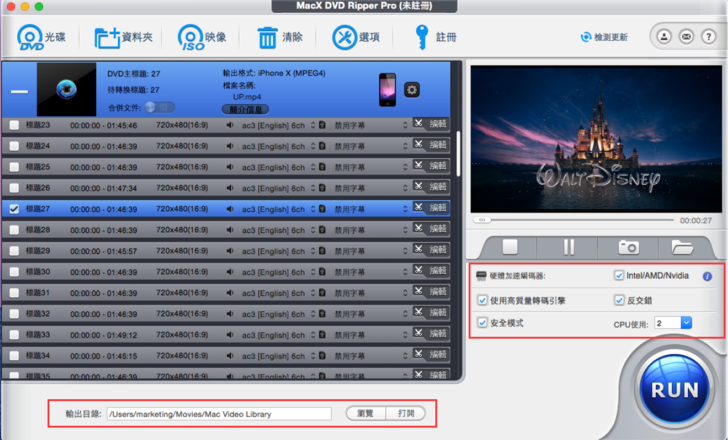Open audio track dropdown on 標題23 row
Screen dimensions: 728x440
pyautogui.click(x=313, y=125)
